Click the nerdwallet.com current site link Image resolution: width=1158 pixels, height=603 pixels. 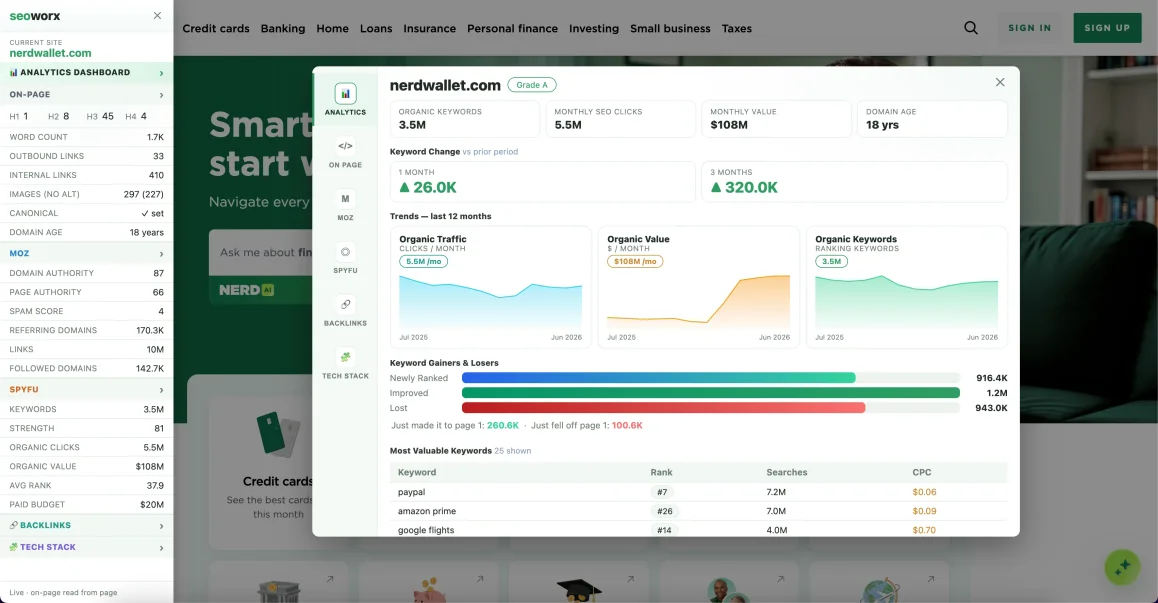pyautogui.click(x=50, y=53)
